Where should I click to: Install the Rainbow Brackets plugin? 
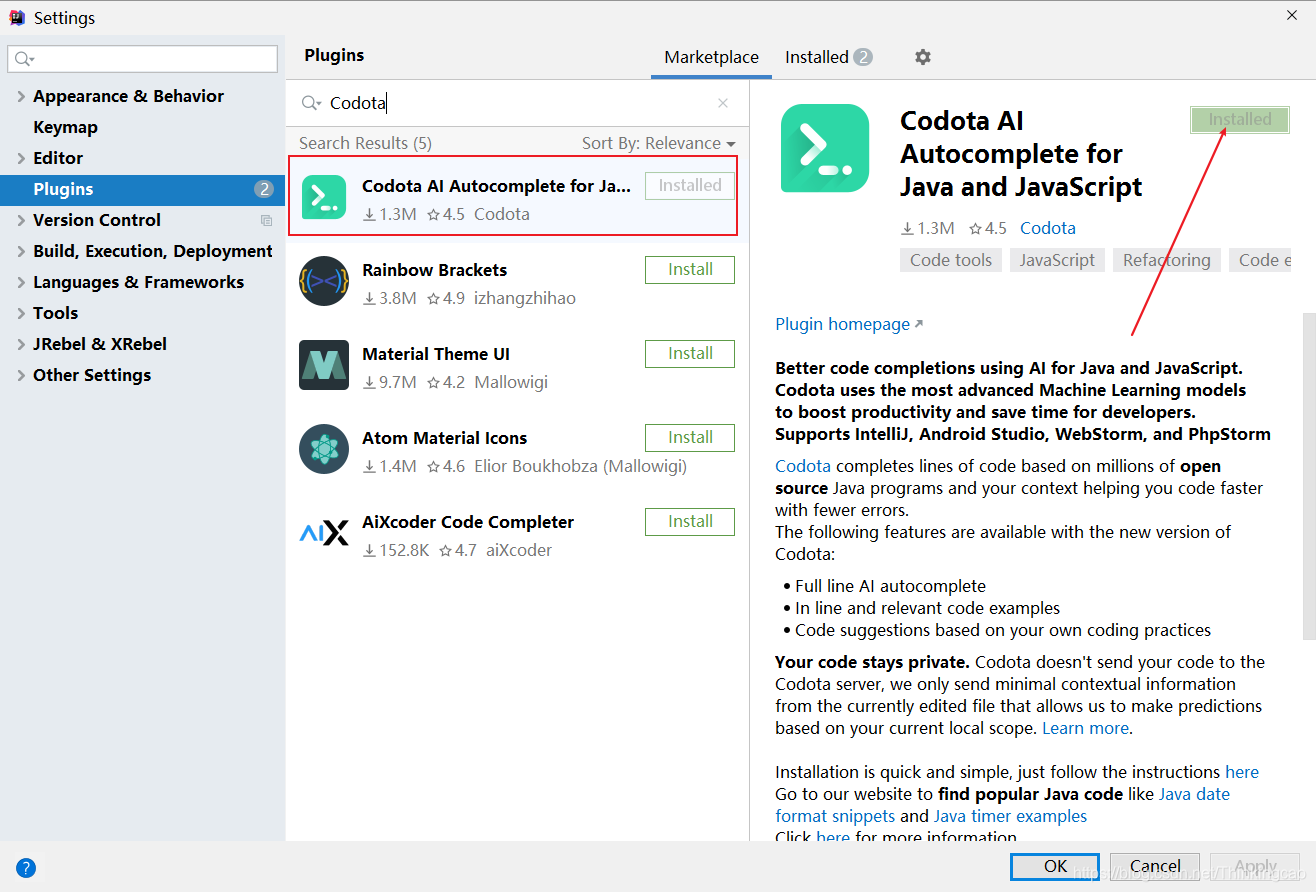click(690, 270)
